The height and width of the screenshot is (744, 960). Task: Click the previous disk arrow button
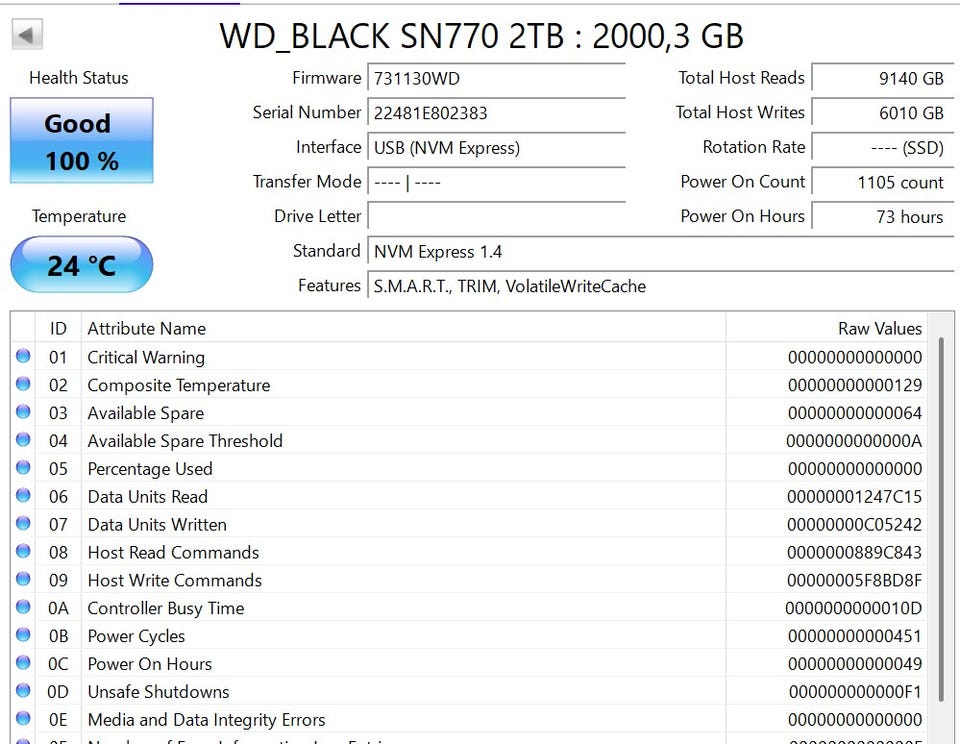[26, 34]
